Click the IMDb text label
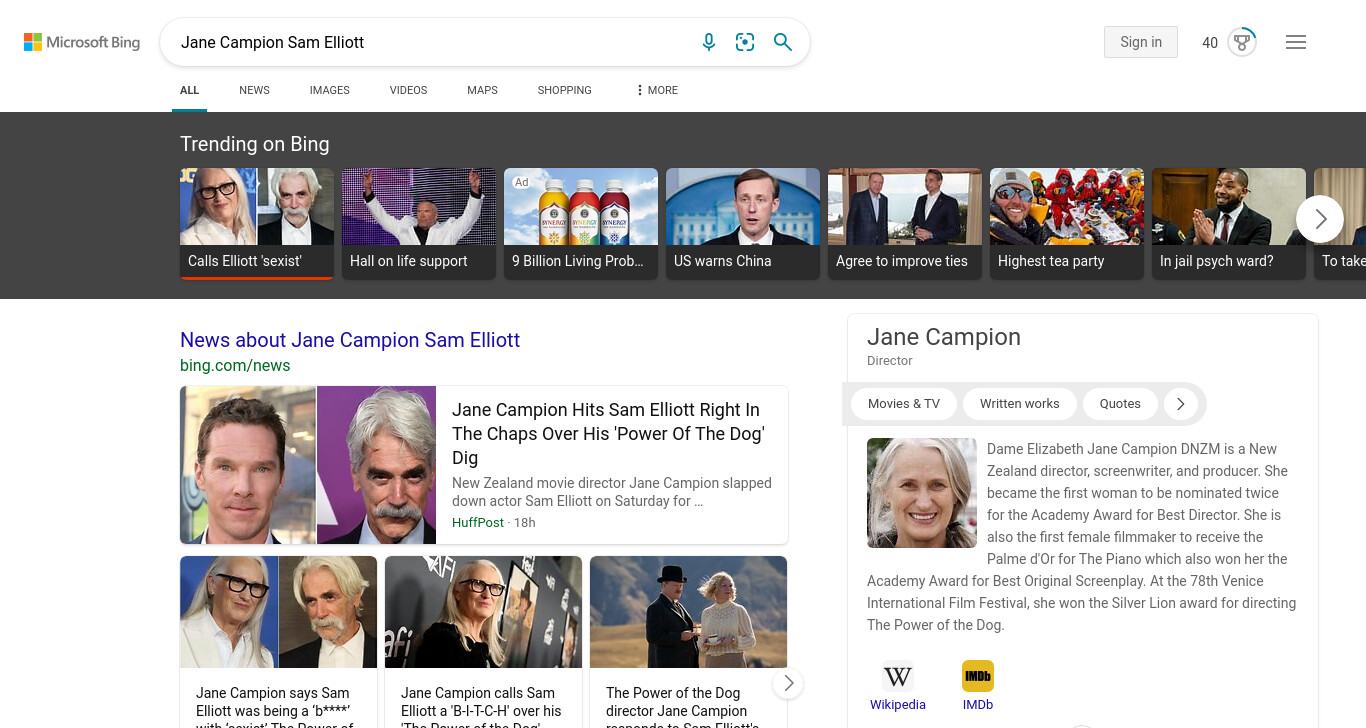The height and width of the screenshot is (728, 1366). [978, 704]
